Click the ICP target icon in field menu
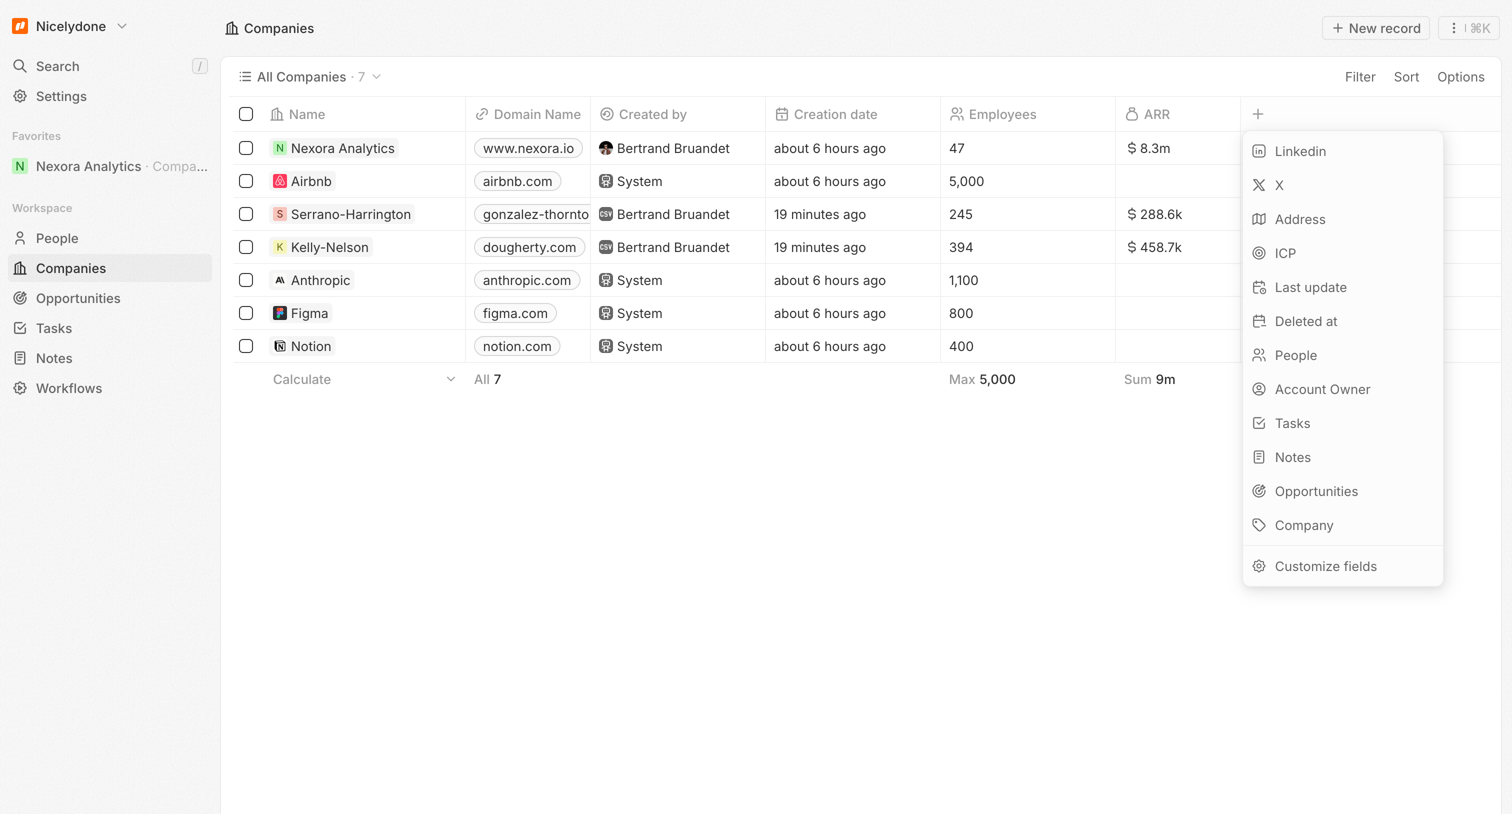1512x814 pixels. [1259, 253]
